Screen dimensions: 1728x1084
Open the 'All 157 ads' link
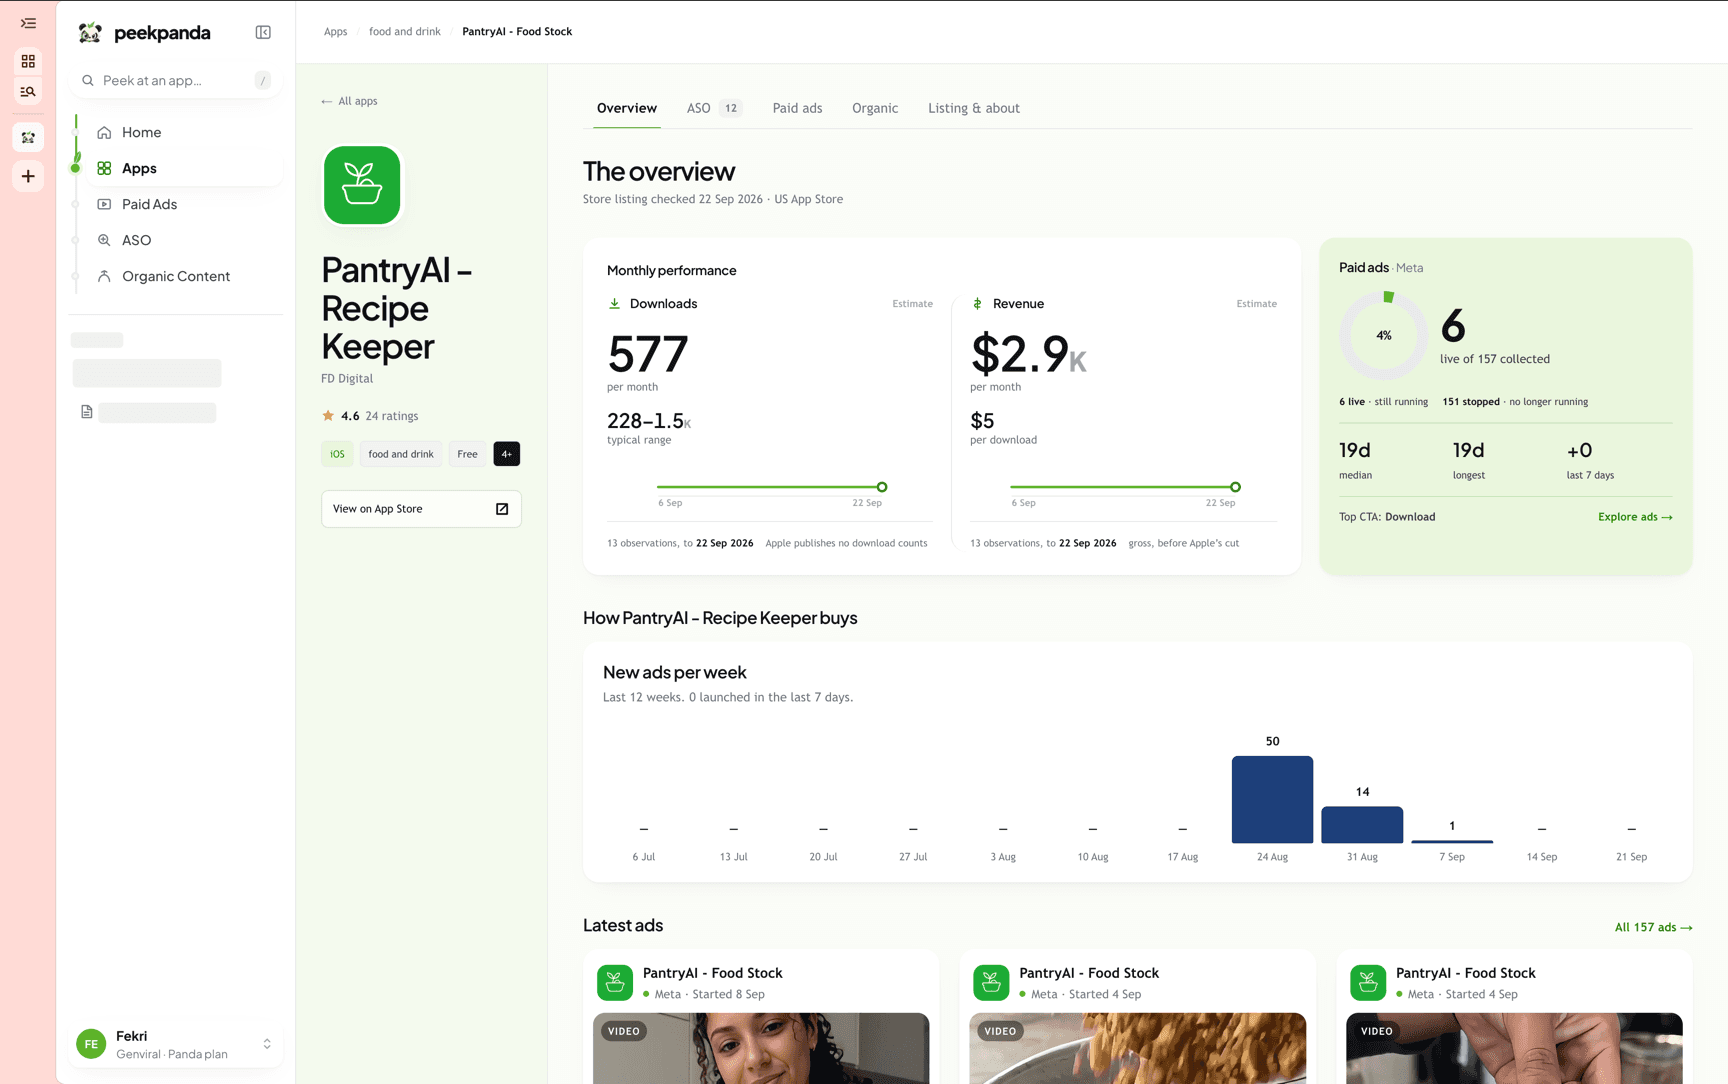(1653, 928)
